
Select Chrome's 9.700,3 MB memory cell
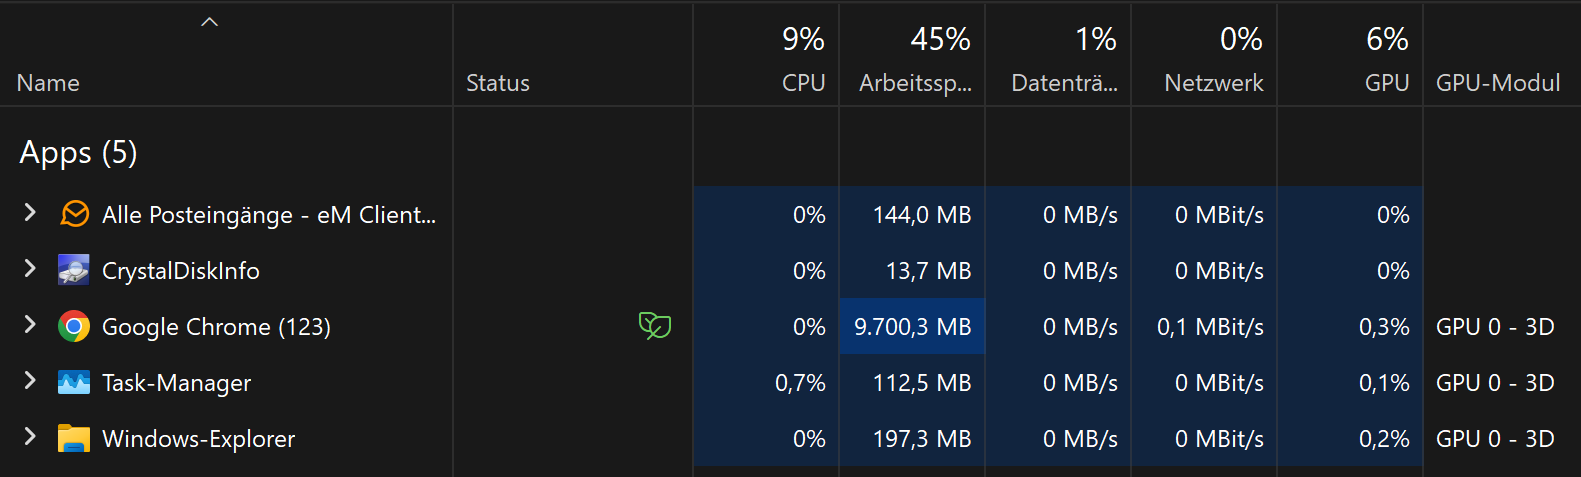912,327
